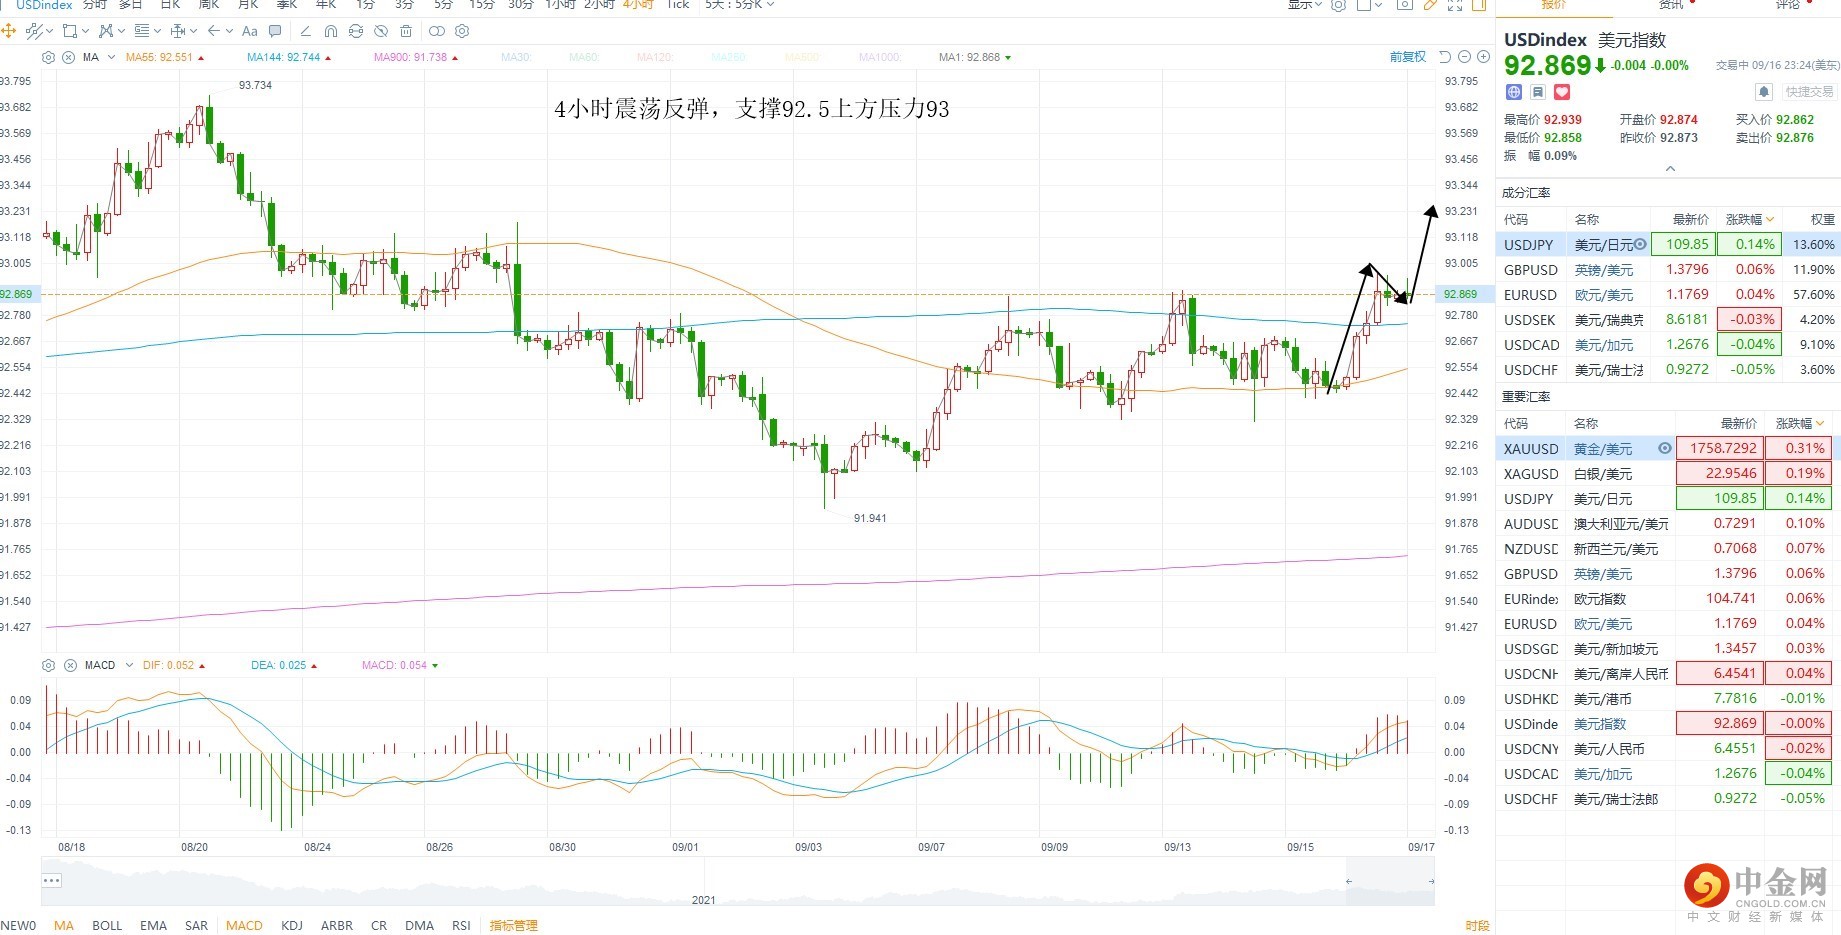This screenshot has height=935, width=1841.
Task: Click the 快捷交易 quick trade button
Action: pyautogui.click(x=1809, y=92)
